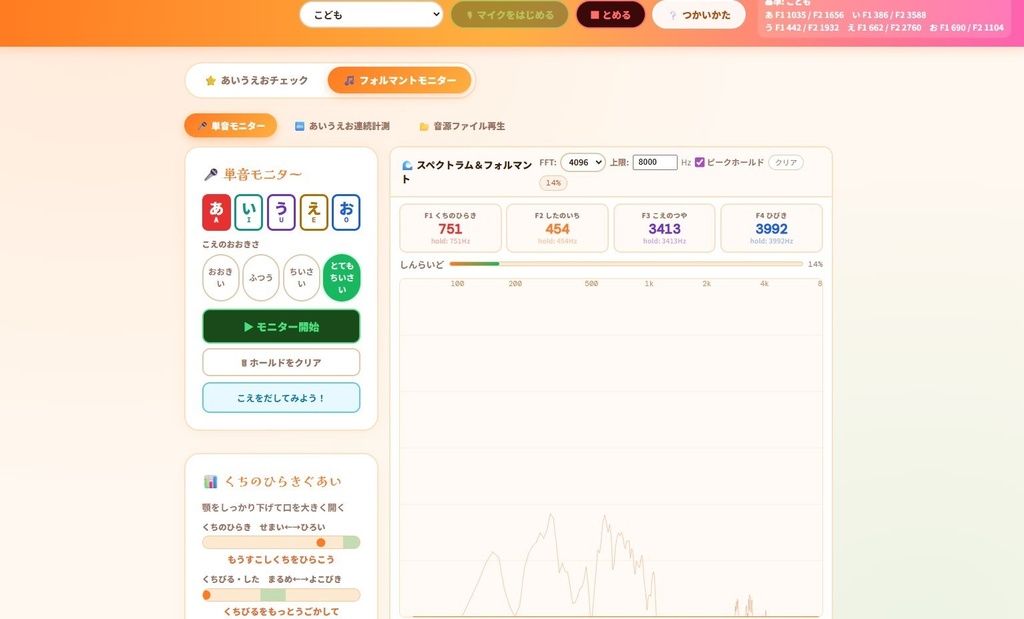The image size is (1024, 619).
Task: Select the い (I) vowel card
Action: tap(248, 214)
